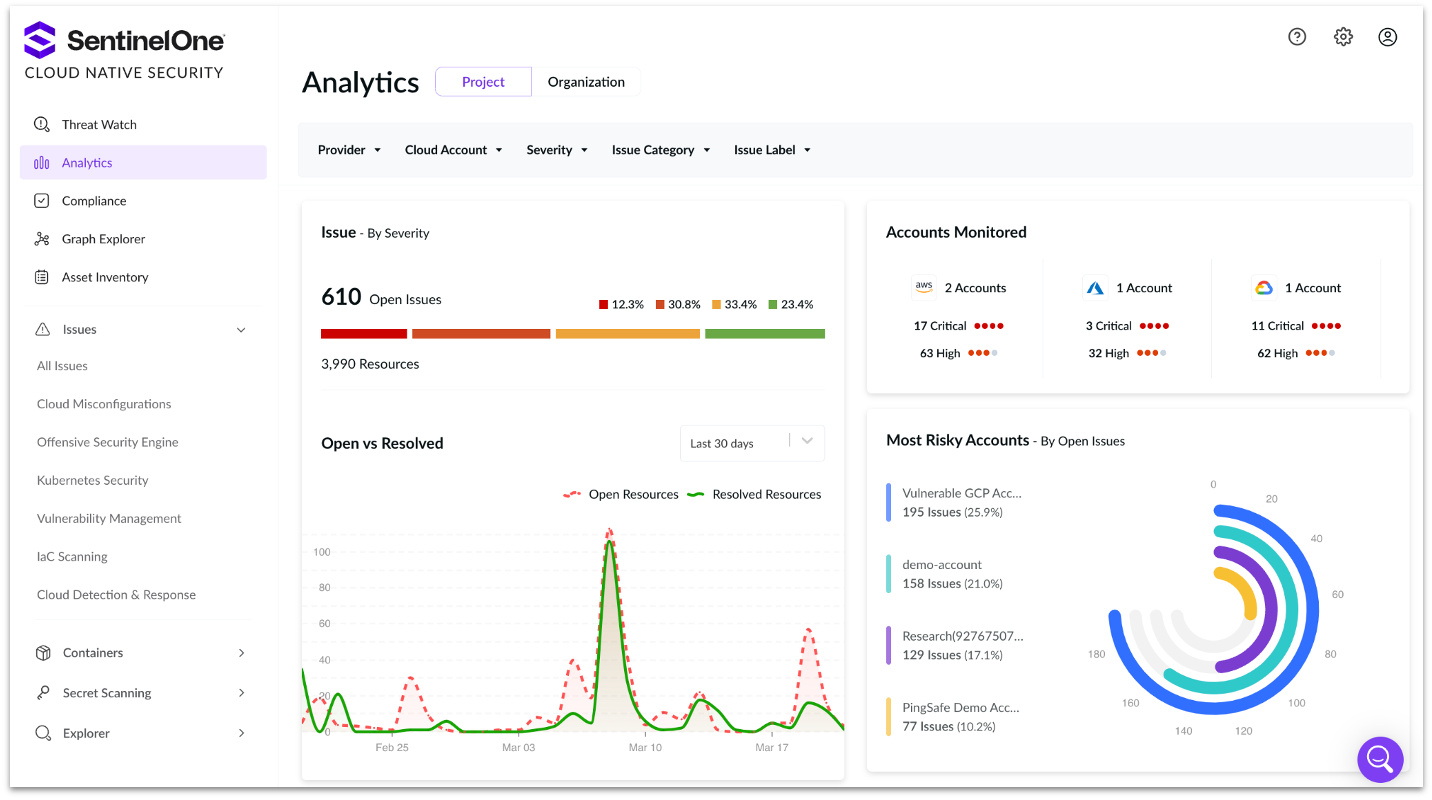Open the settings gear icon
Screen dimensions: 1432x800
[x=1343, y=36]
